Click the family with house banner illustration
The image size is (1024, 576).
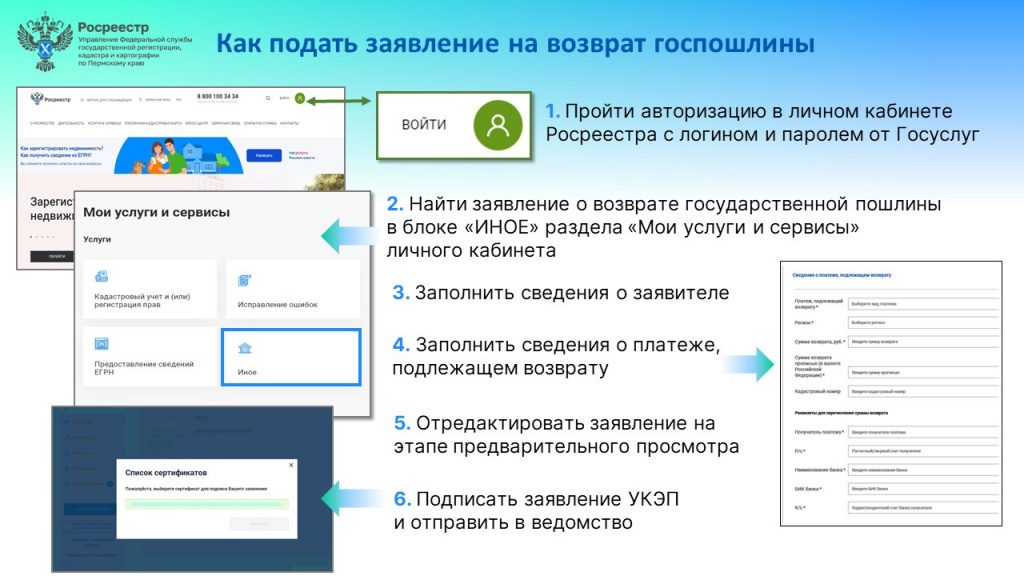pos(179,155)
